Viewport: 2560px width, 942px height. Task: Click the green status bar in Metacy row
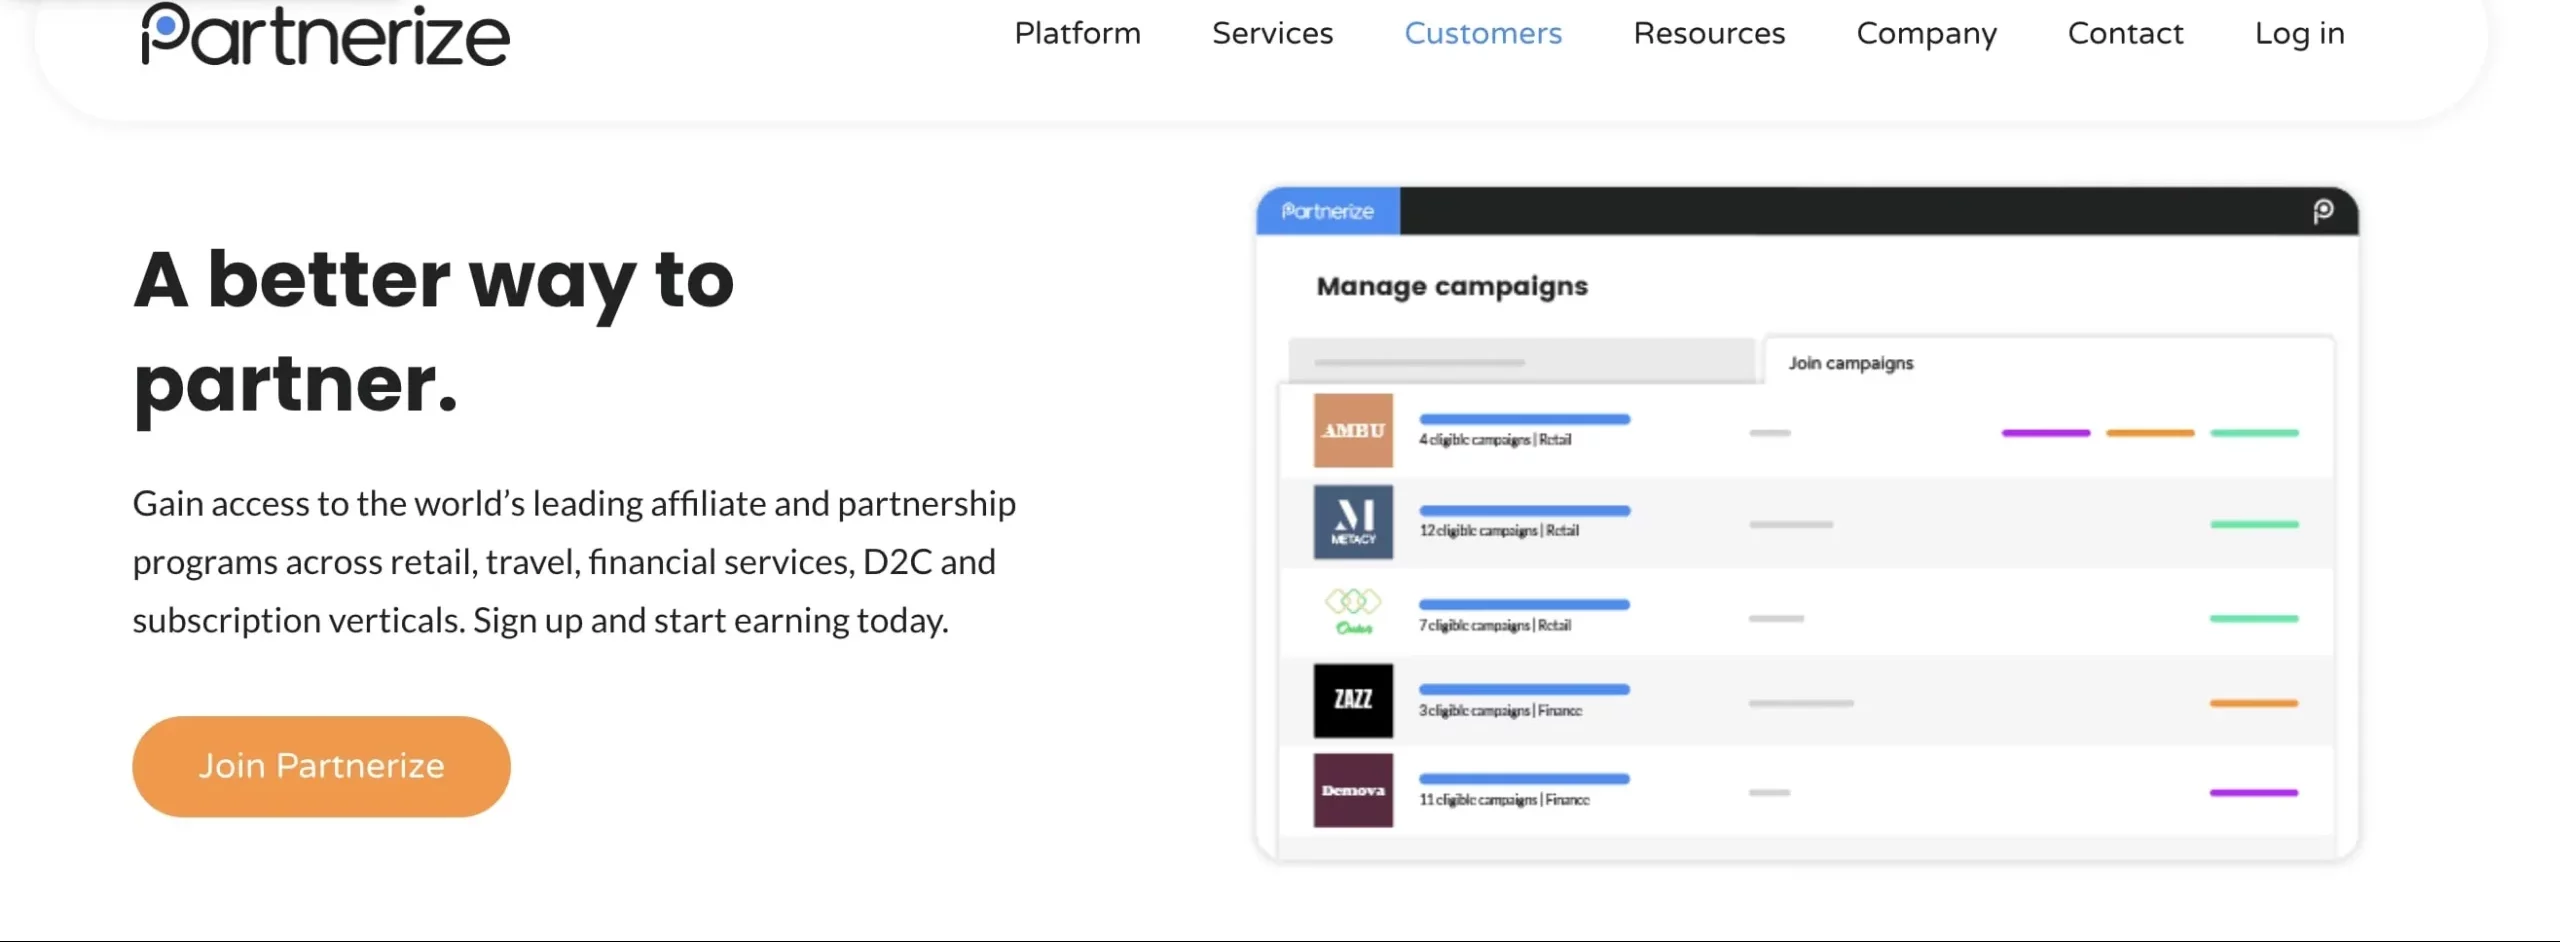coord(2254,524)
